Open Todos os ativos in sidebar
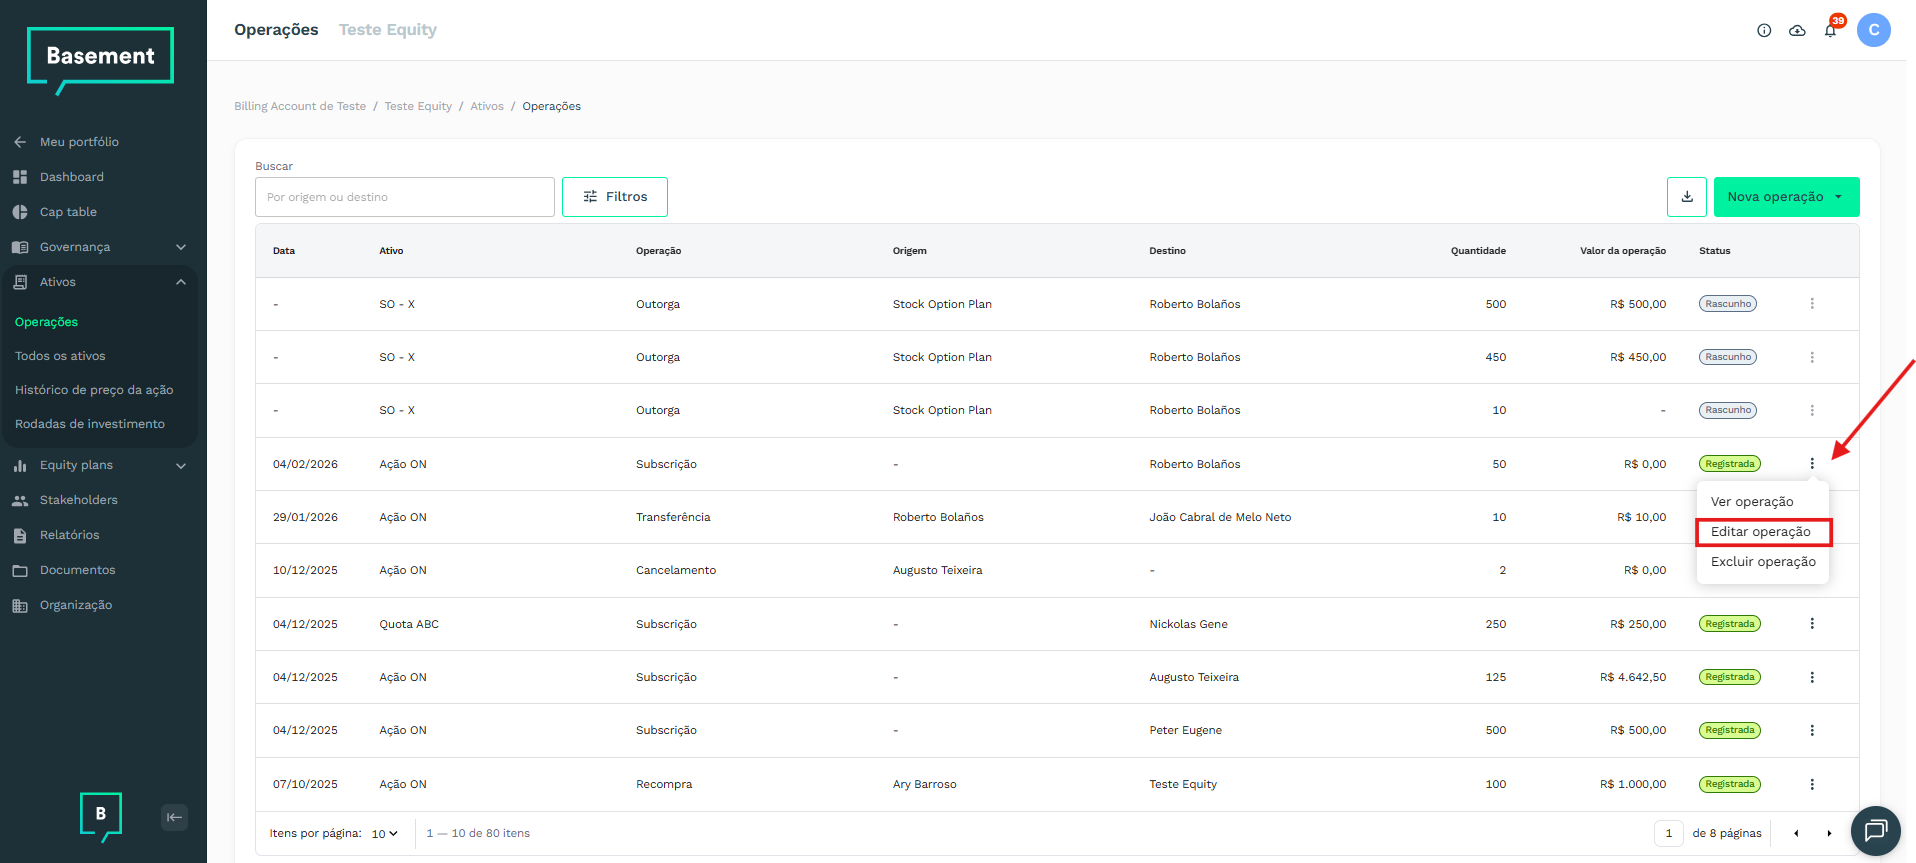1916x863 pixels. click(x=60, y=356)
